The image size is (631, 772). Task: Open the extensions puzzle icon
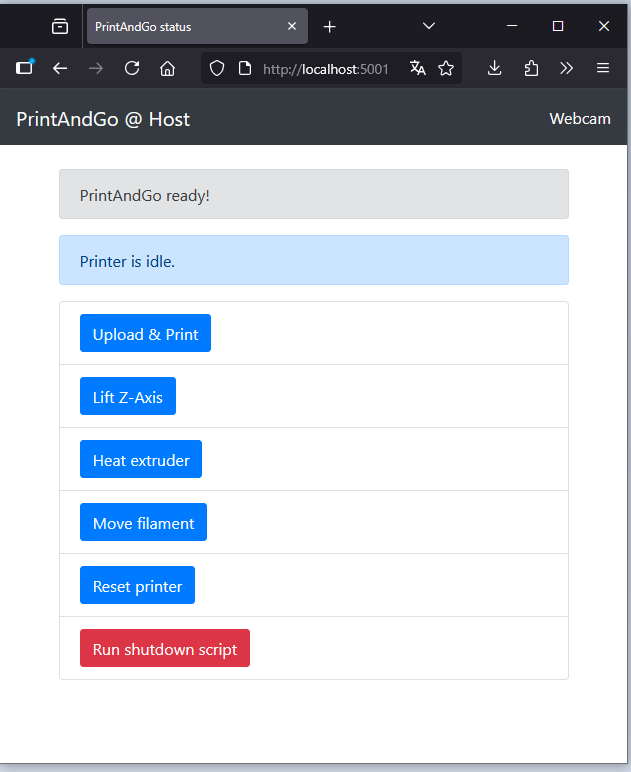pos(531,68)
